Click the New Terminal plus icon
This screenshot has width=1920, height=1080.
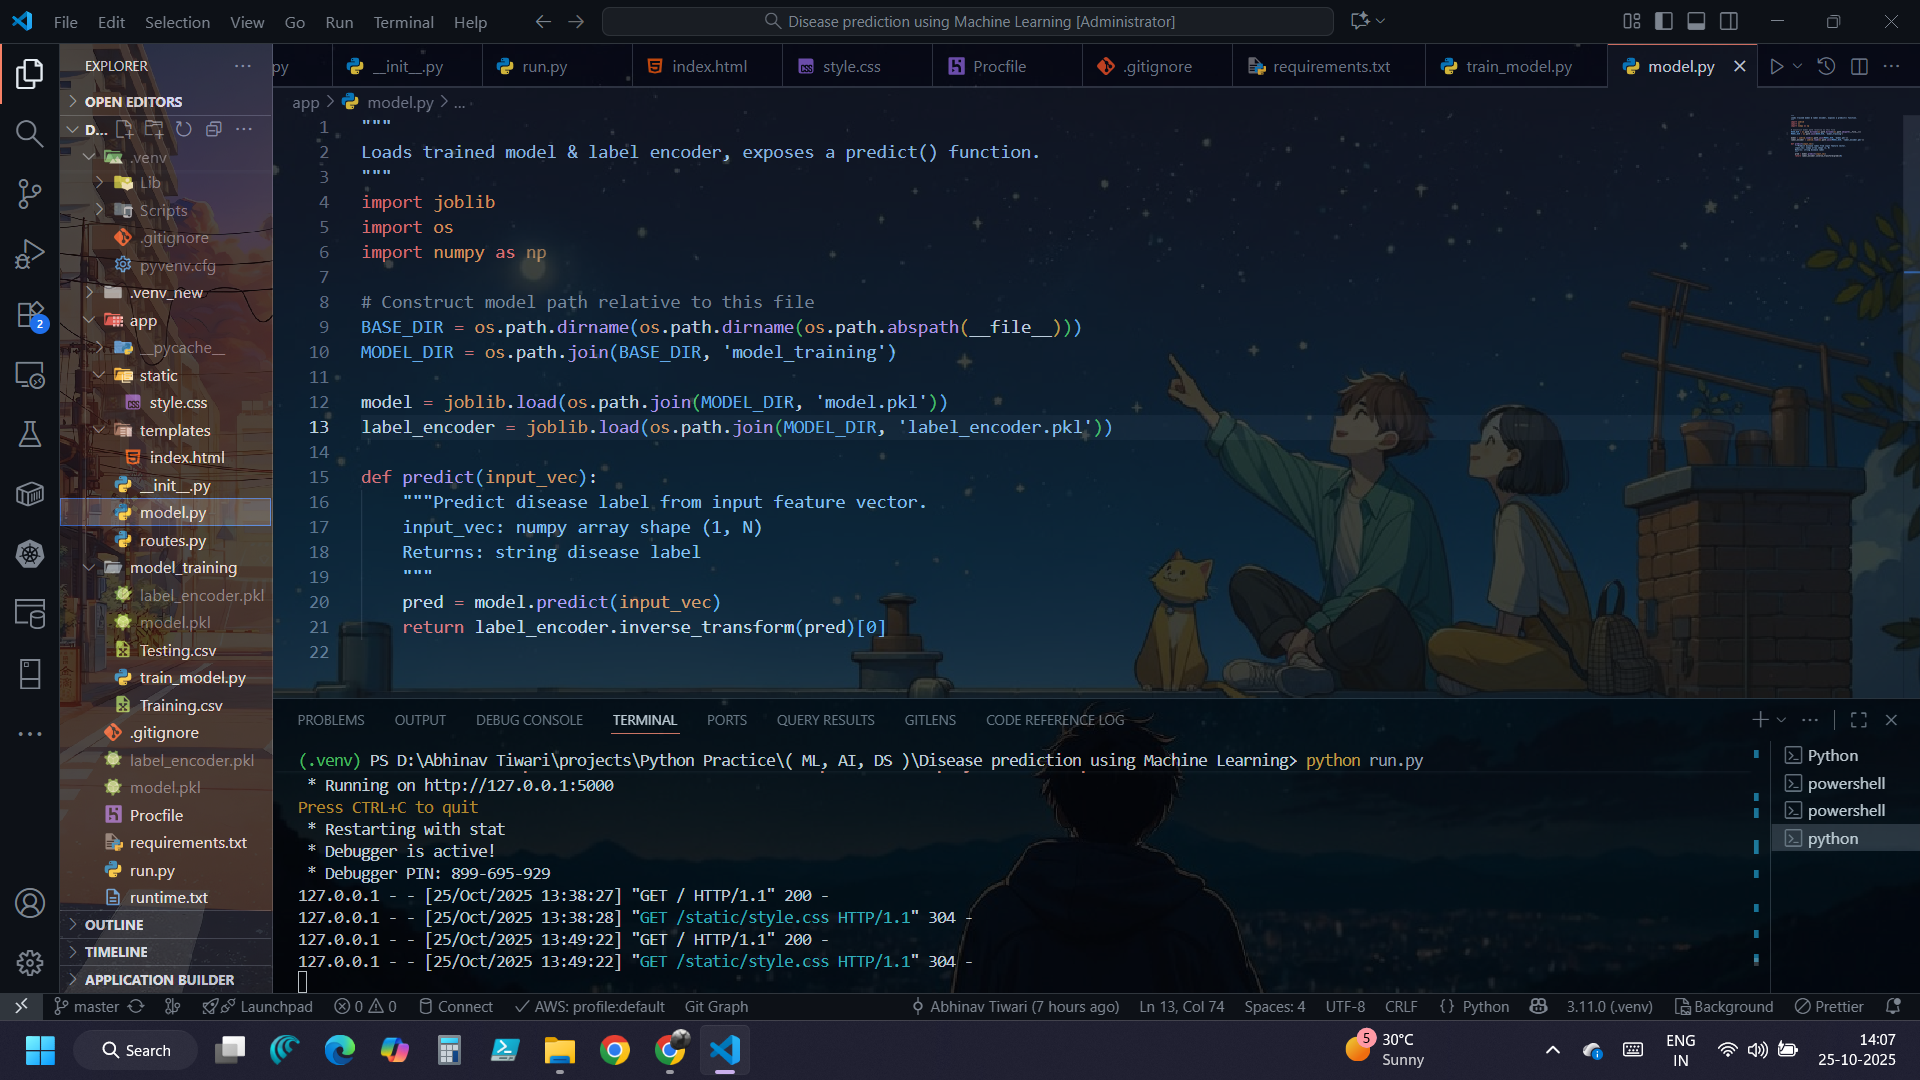(1760, 720)
